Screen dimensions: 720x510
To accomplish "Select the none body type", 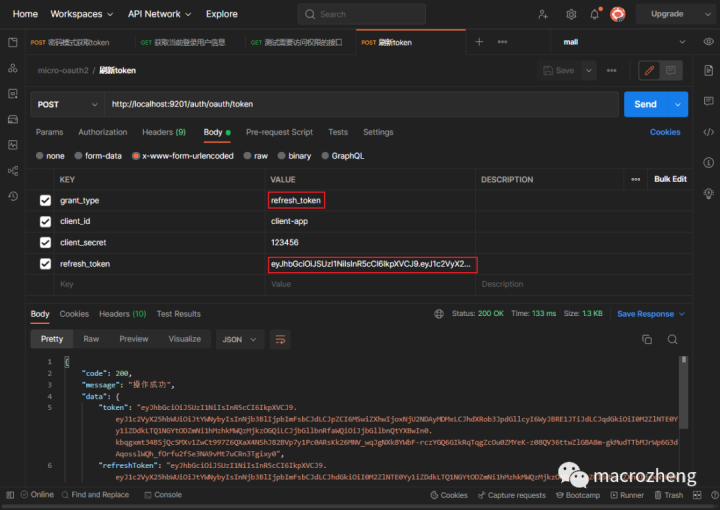I will (x=40, y=156).
